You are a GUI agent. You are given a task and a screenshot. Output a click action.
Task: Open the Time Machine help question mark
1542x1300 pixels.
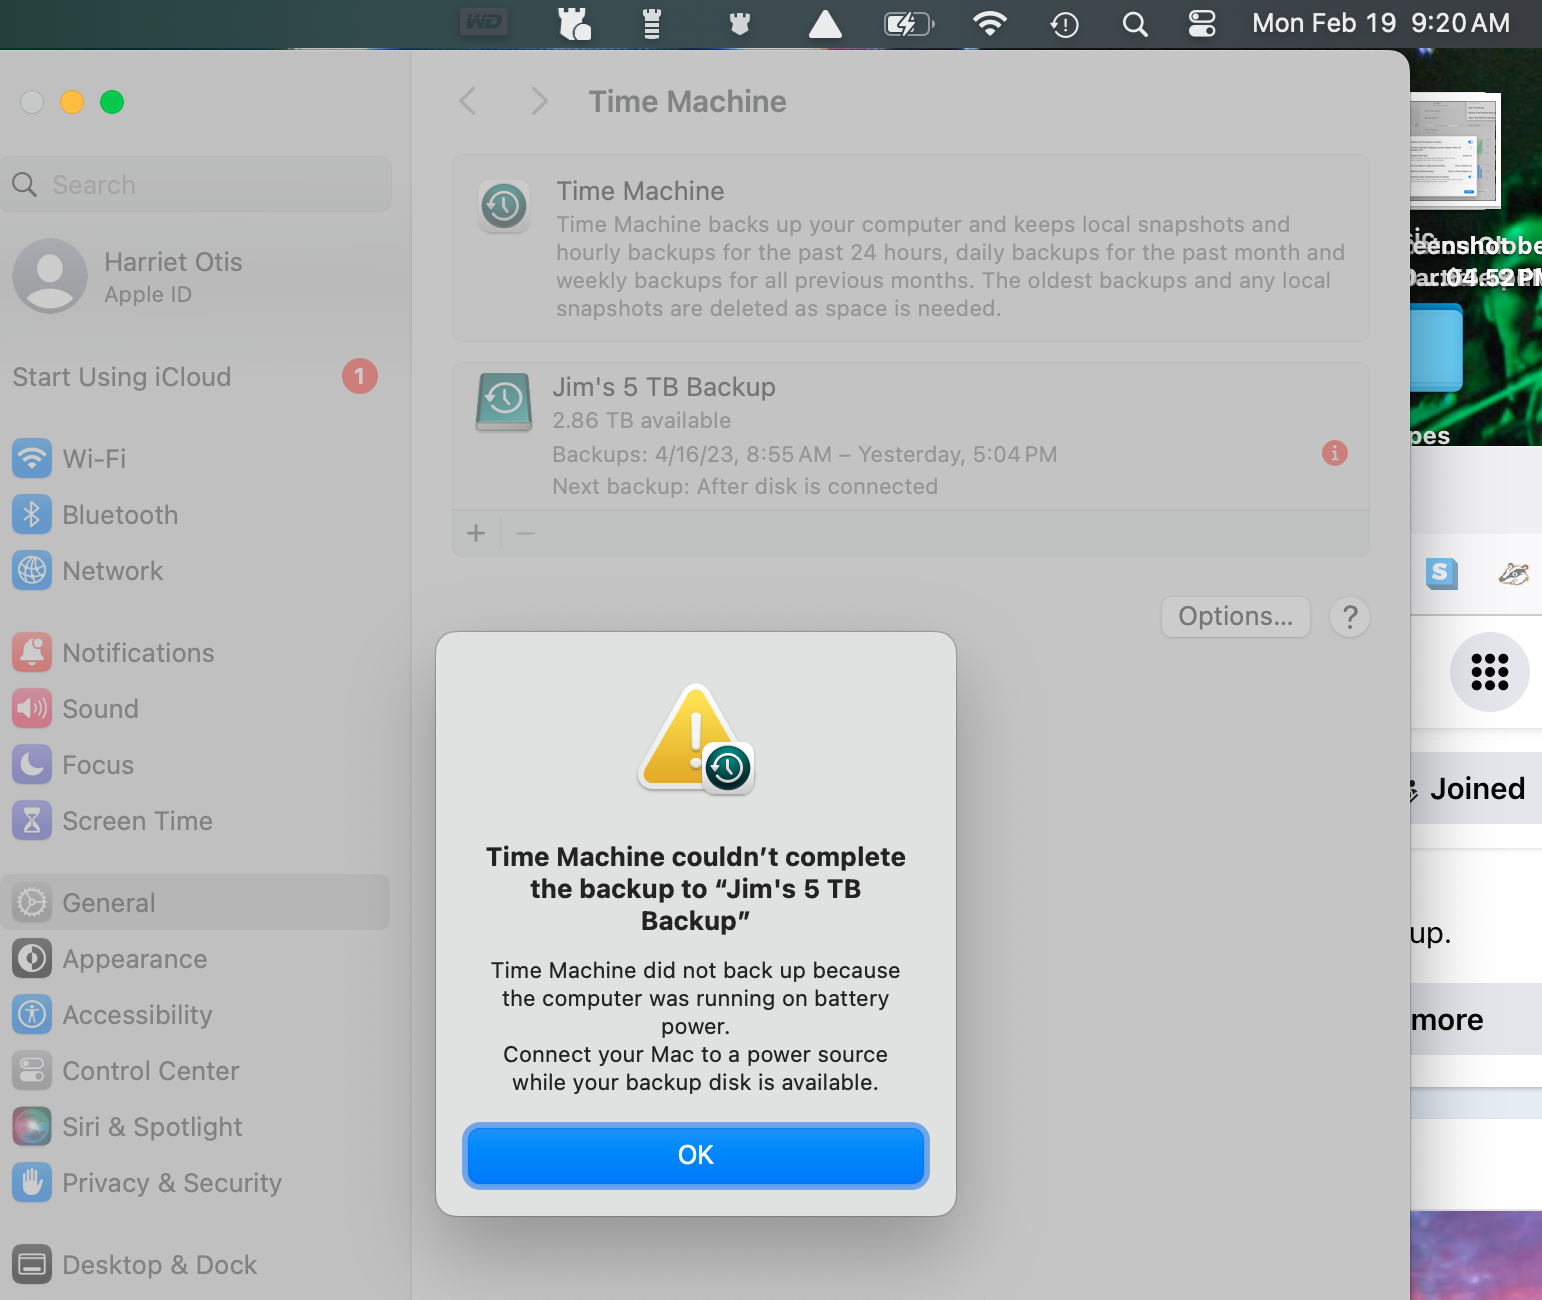[1350, 617]
